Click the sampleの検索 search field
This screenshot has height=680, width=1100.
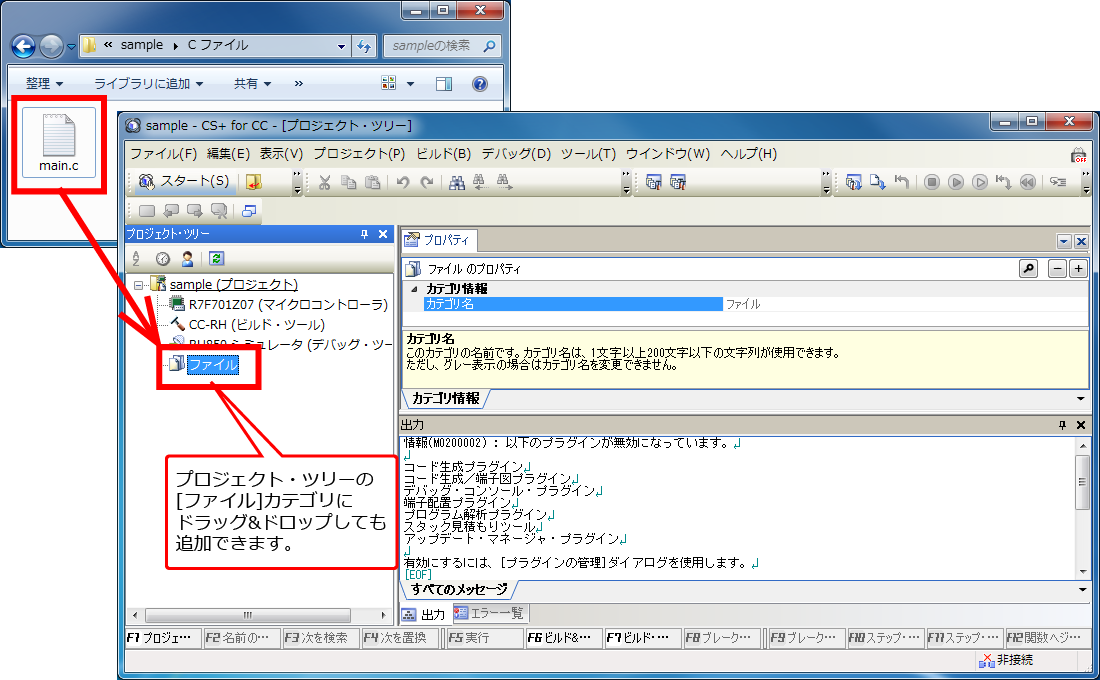pyautogui.click(x=430, y=46)
